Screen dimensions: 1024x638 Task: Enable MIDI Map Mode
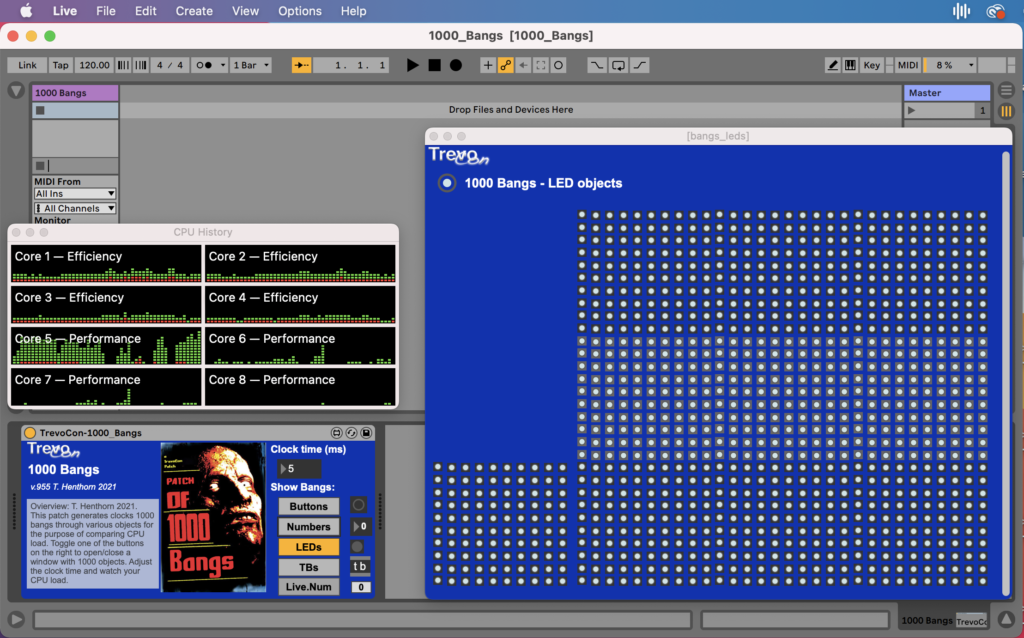pos(908,65)
